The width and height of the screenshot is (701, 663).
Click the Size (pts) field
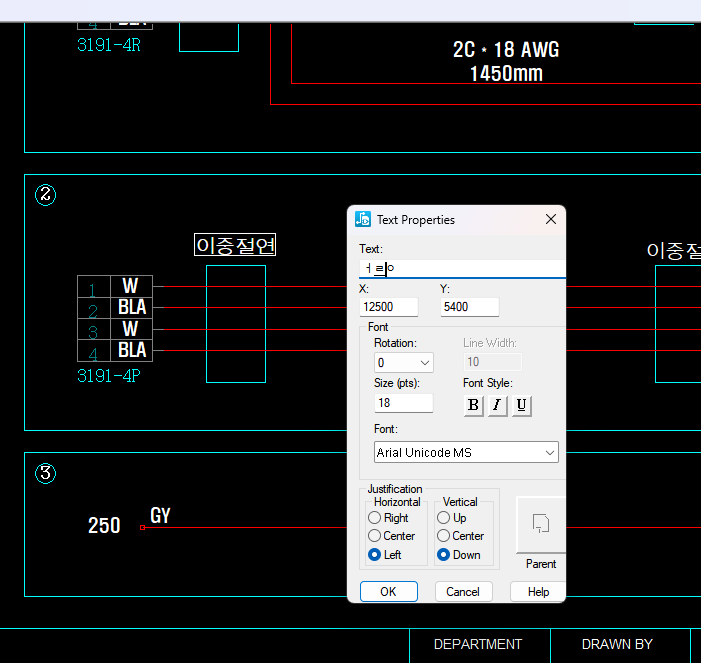point(403,403)
